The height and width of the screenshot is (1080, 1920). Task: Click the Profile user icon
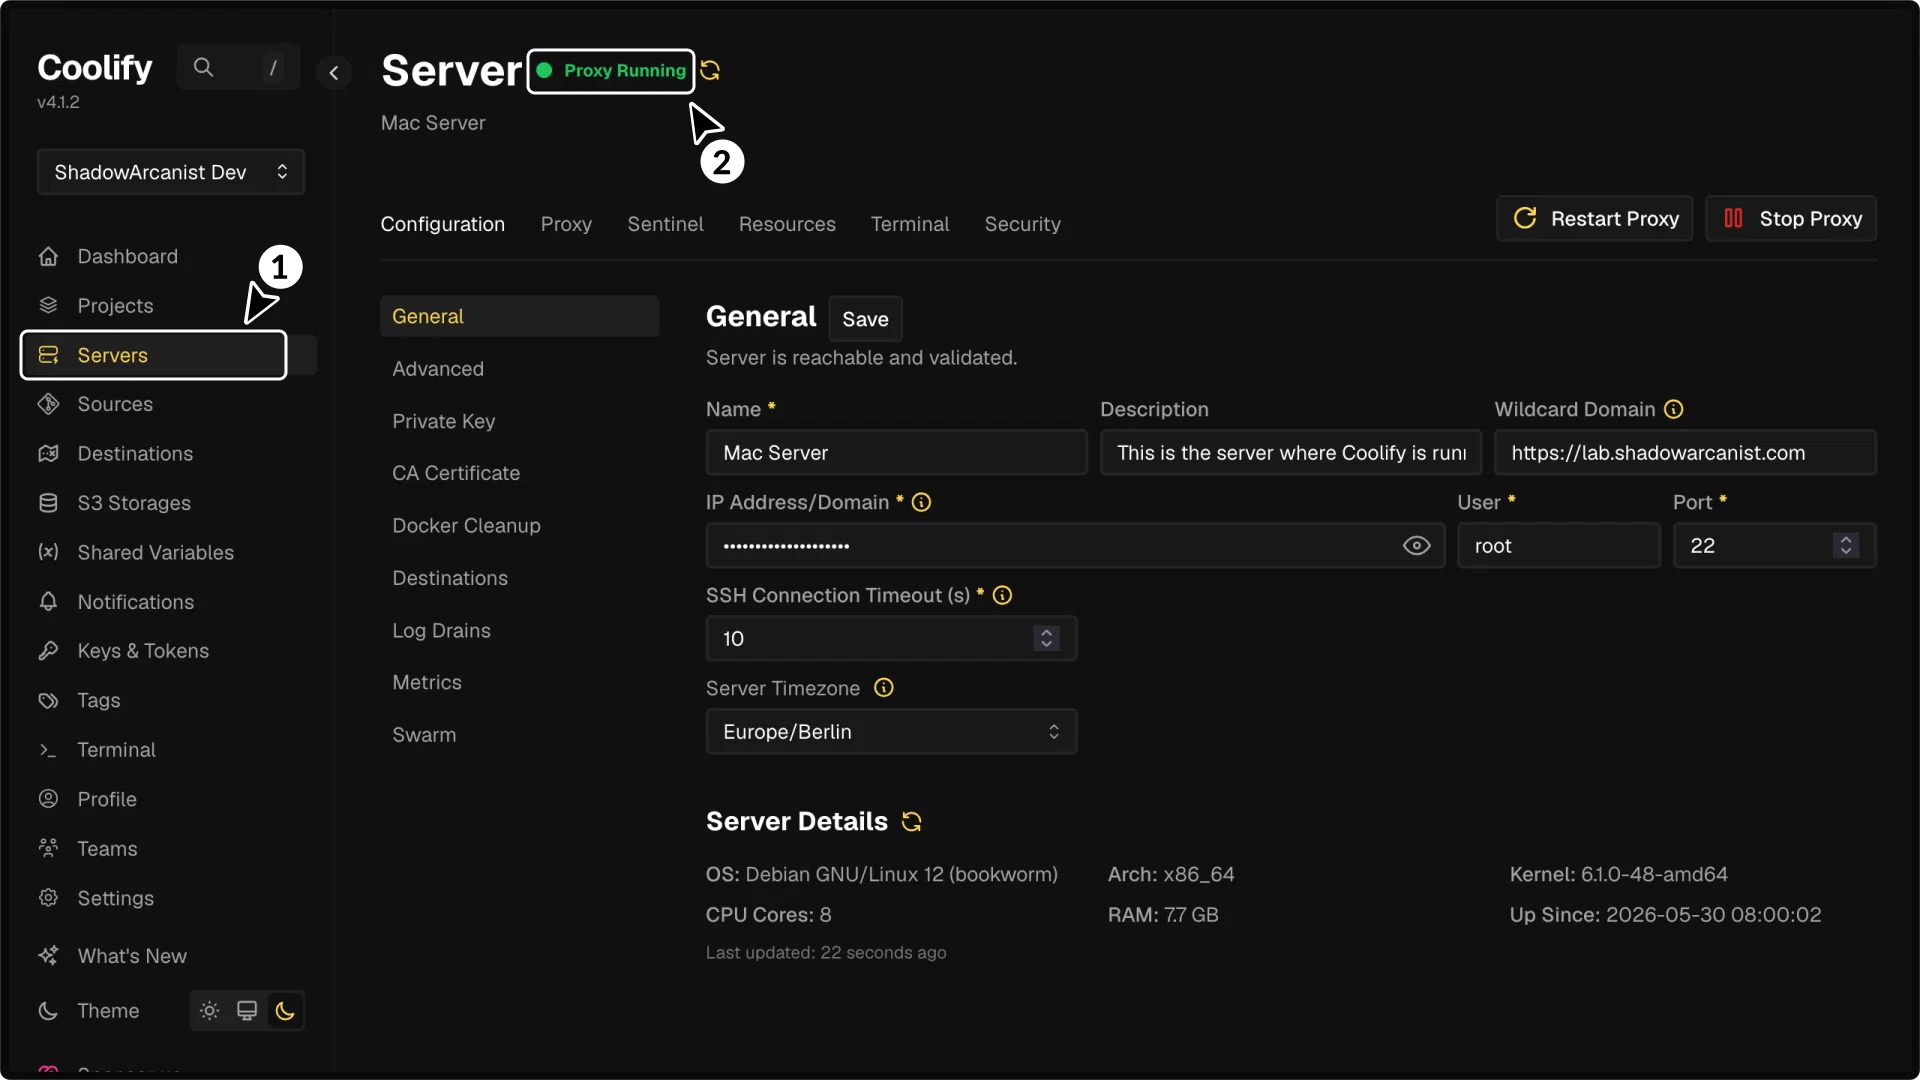point(48,799)
